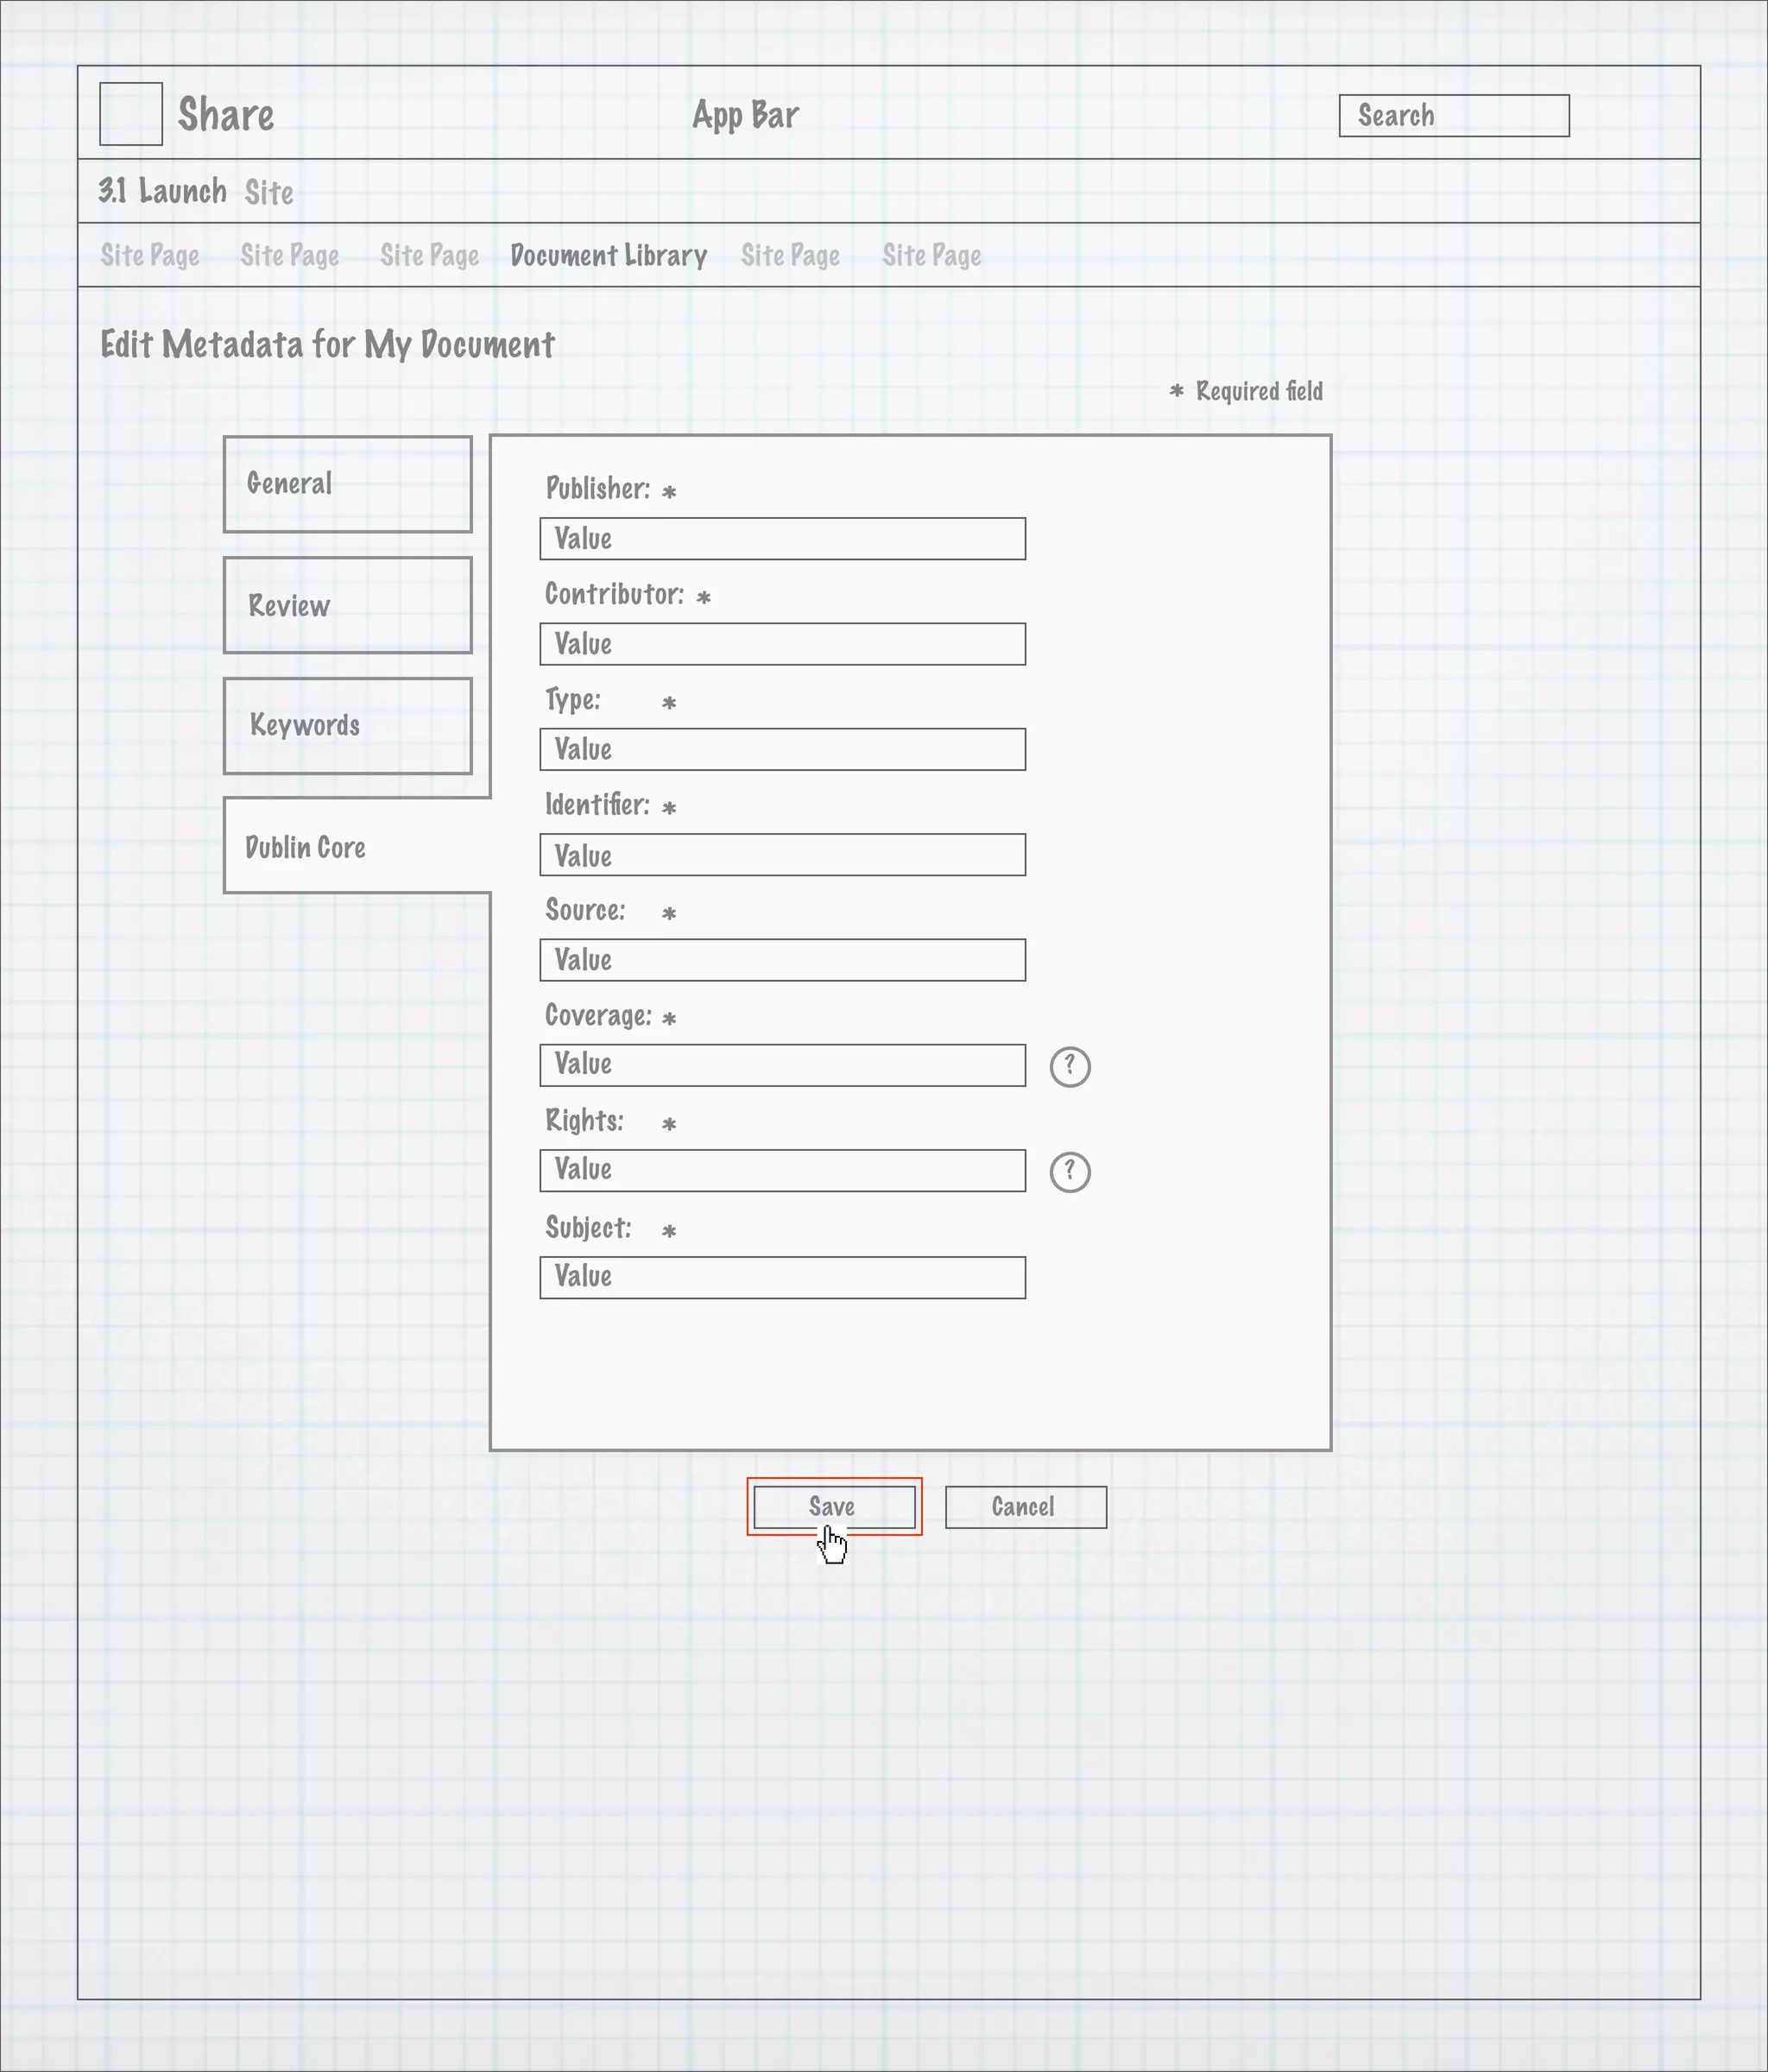1768x2072 pixels.
Task: Open the Document Library page
Action: point(608,256)
